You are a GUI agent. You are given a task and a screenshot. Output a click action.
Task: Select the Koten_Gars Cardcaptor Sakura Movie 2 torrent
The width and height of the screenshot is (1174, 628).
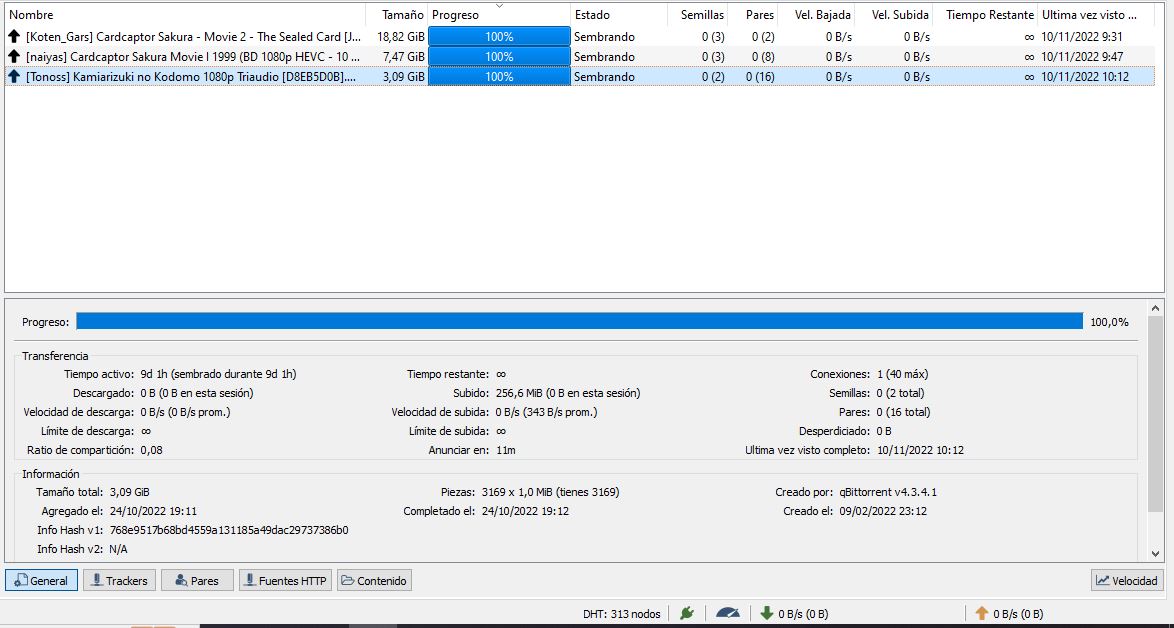[x=580, y=36]
